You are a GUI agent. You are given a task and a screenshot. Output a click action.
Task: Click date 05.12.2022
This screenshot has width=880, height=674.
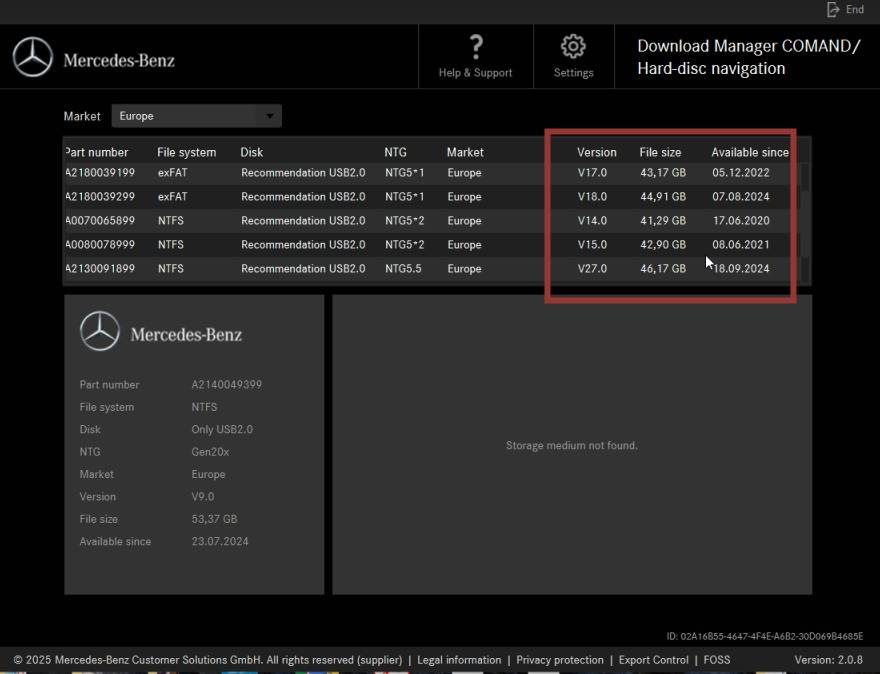pyautogui.click(x=741, y=173)
